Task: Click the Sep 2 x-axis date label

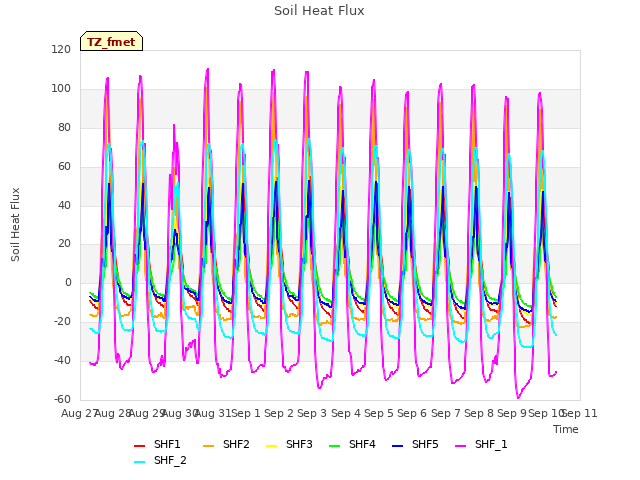Action: pos(279,413)
